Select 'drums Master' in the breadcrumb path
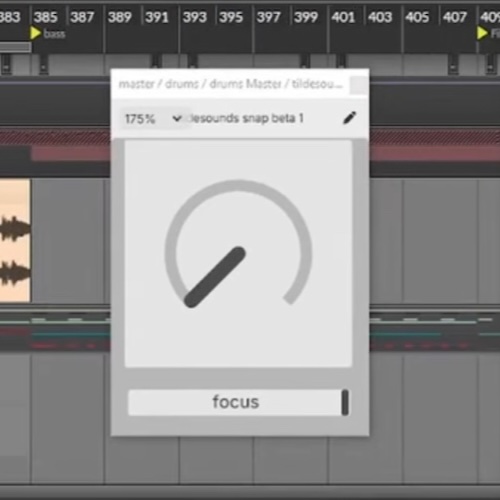Image resolution: width=500 pixels, height=500 pixels. [245, 84]
